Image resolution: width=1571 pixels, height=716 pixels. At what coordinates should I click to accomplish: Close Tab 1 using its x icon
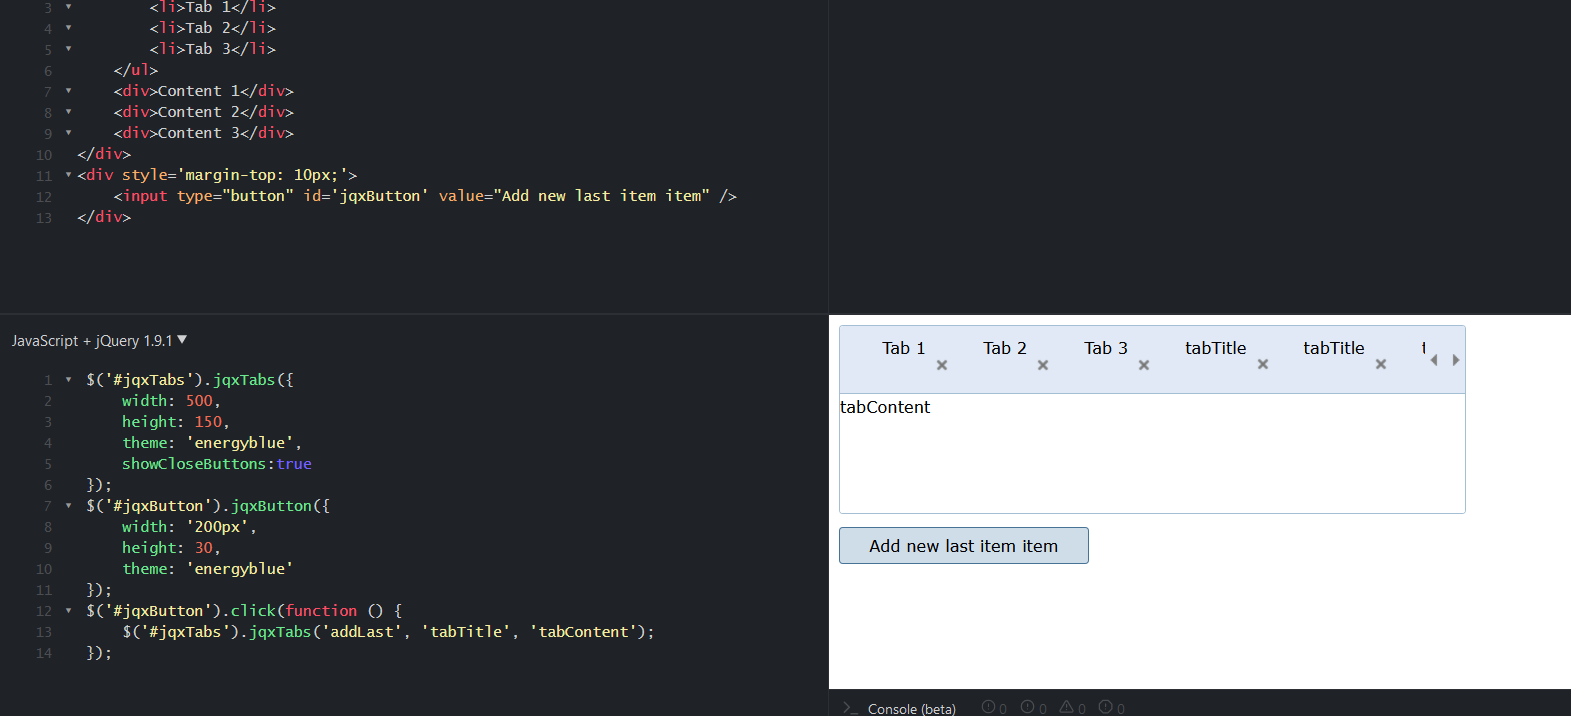pyautogui.click(x=942, y=365)
